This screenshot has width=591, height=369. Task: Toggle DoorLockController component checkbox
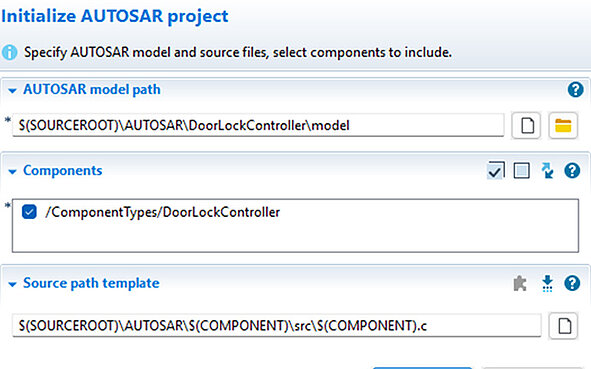click(29, 212)
